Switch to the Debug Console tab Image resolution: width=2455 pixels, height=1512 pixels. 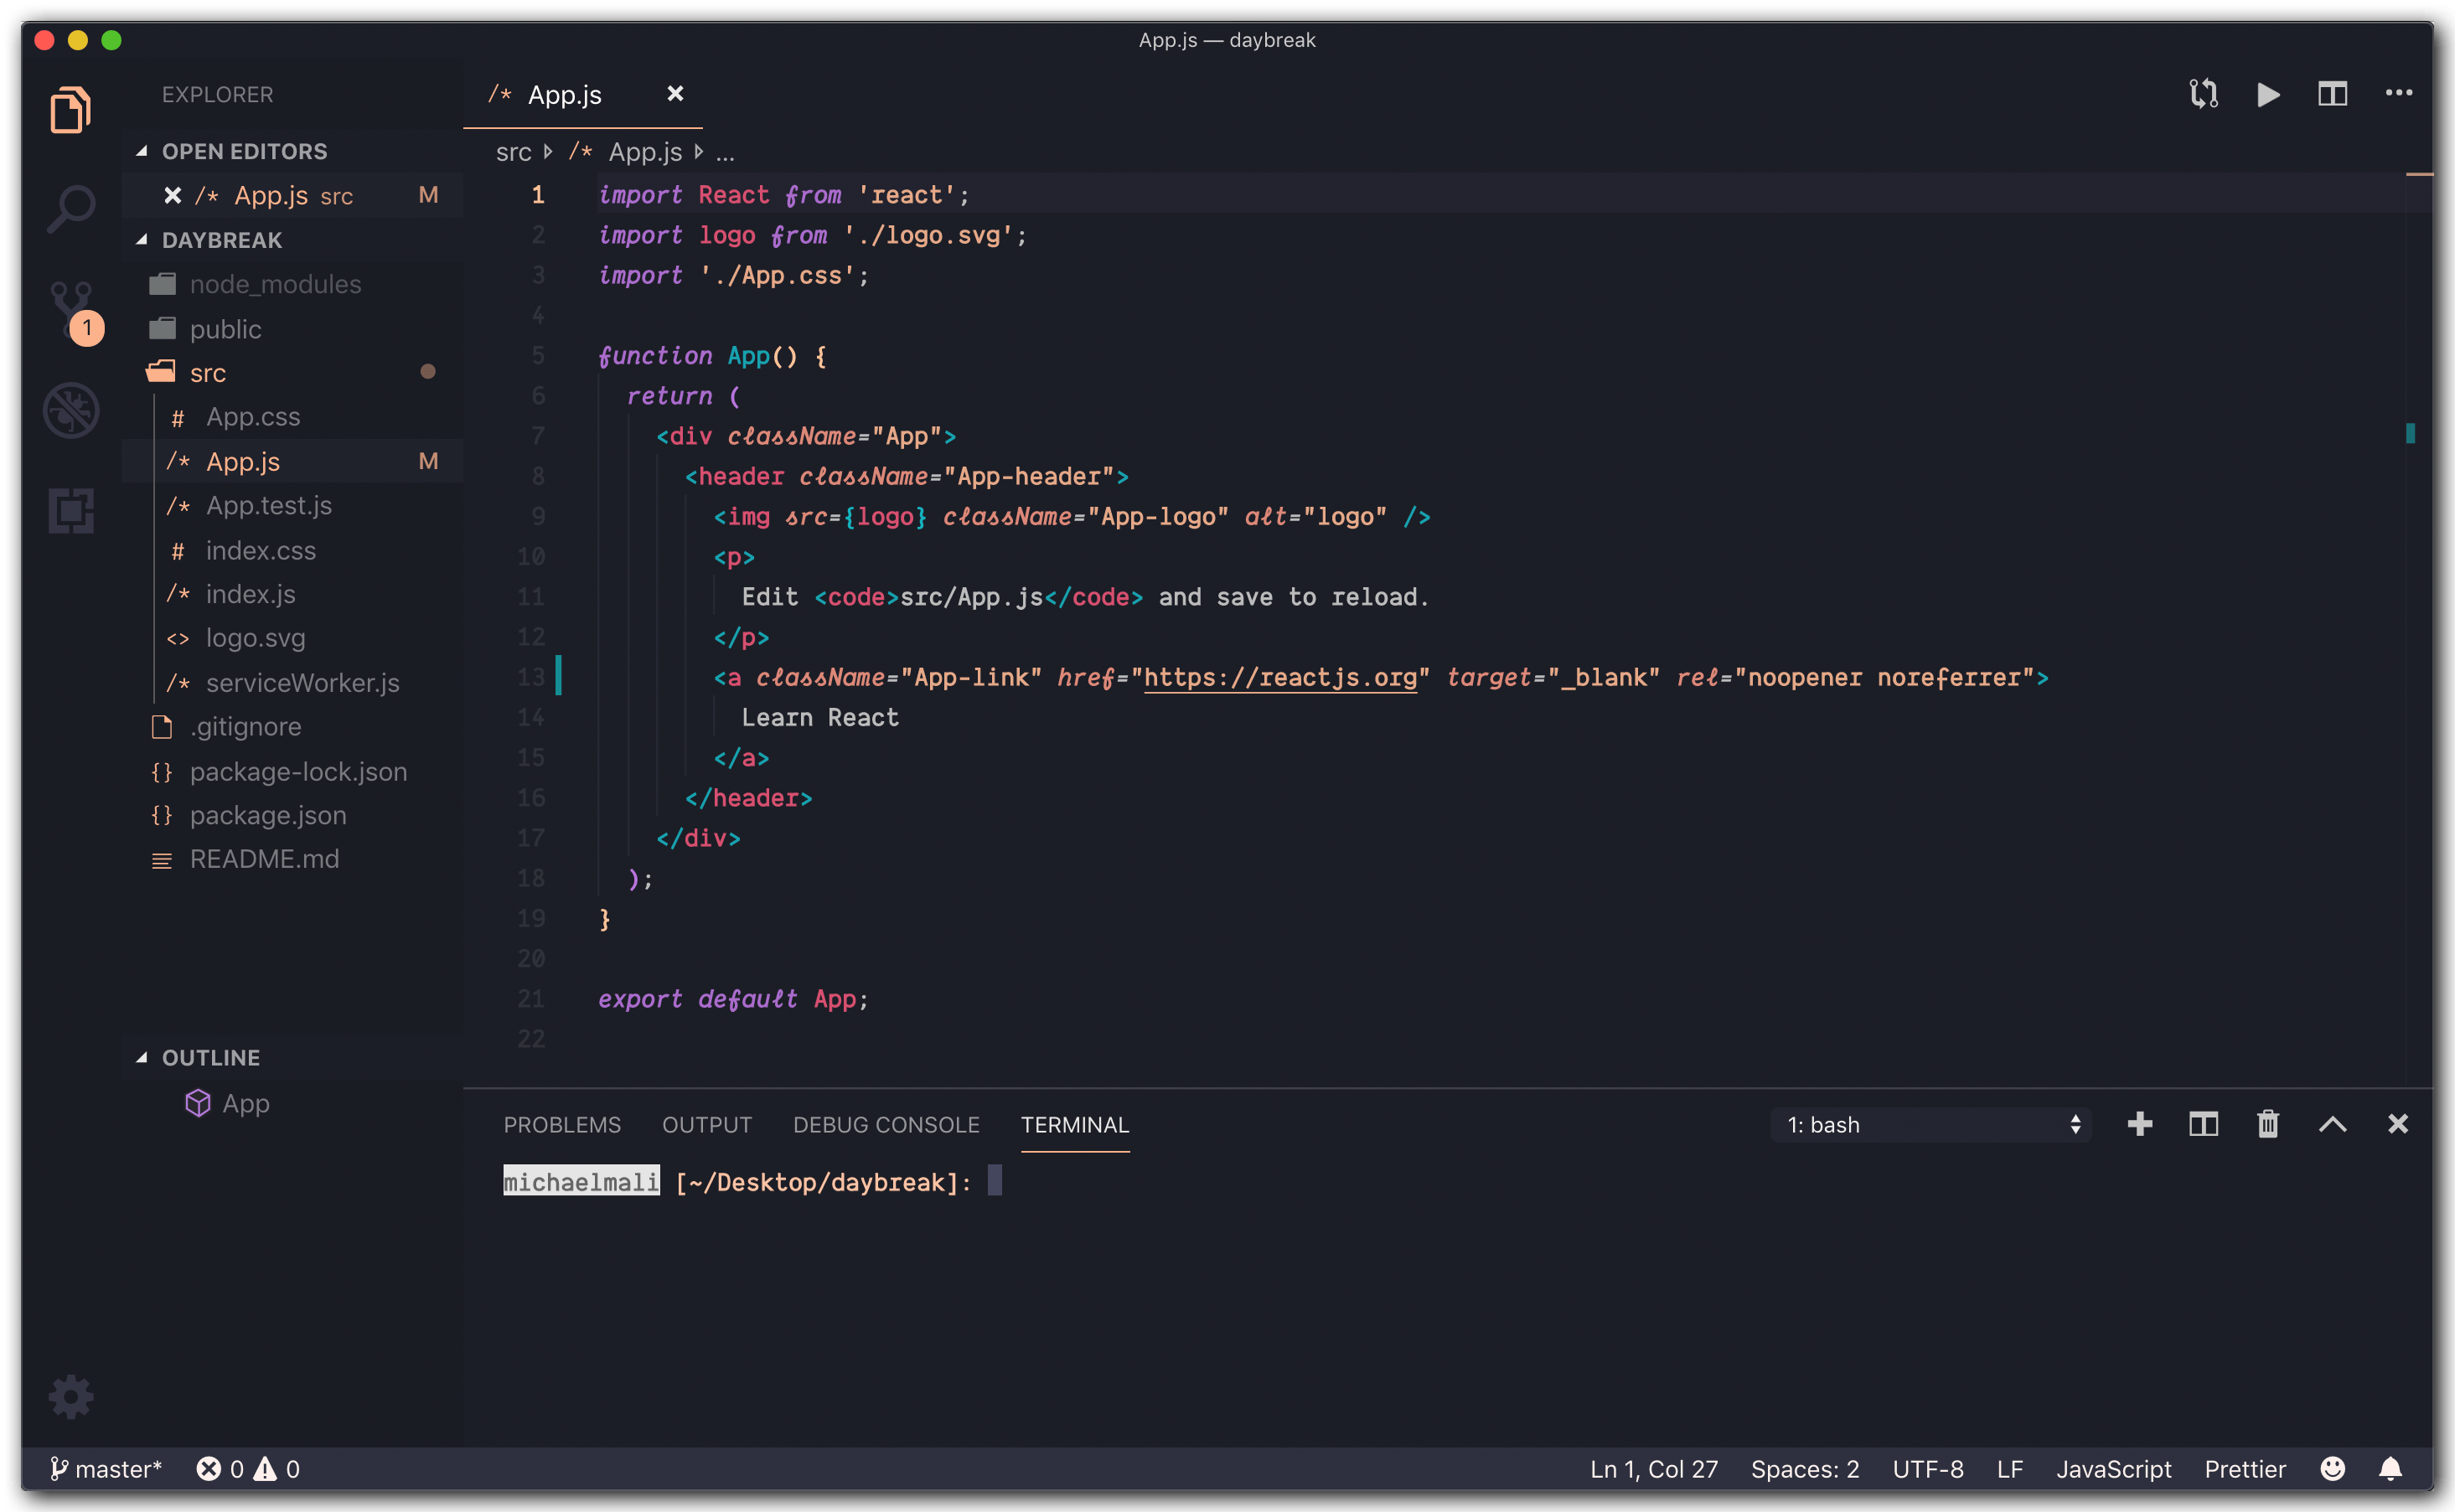point(886,1124)
